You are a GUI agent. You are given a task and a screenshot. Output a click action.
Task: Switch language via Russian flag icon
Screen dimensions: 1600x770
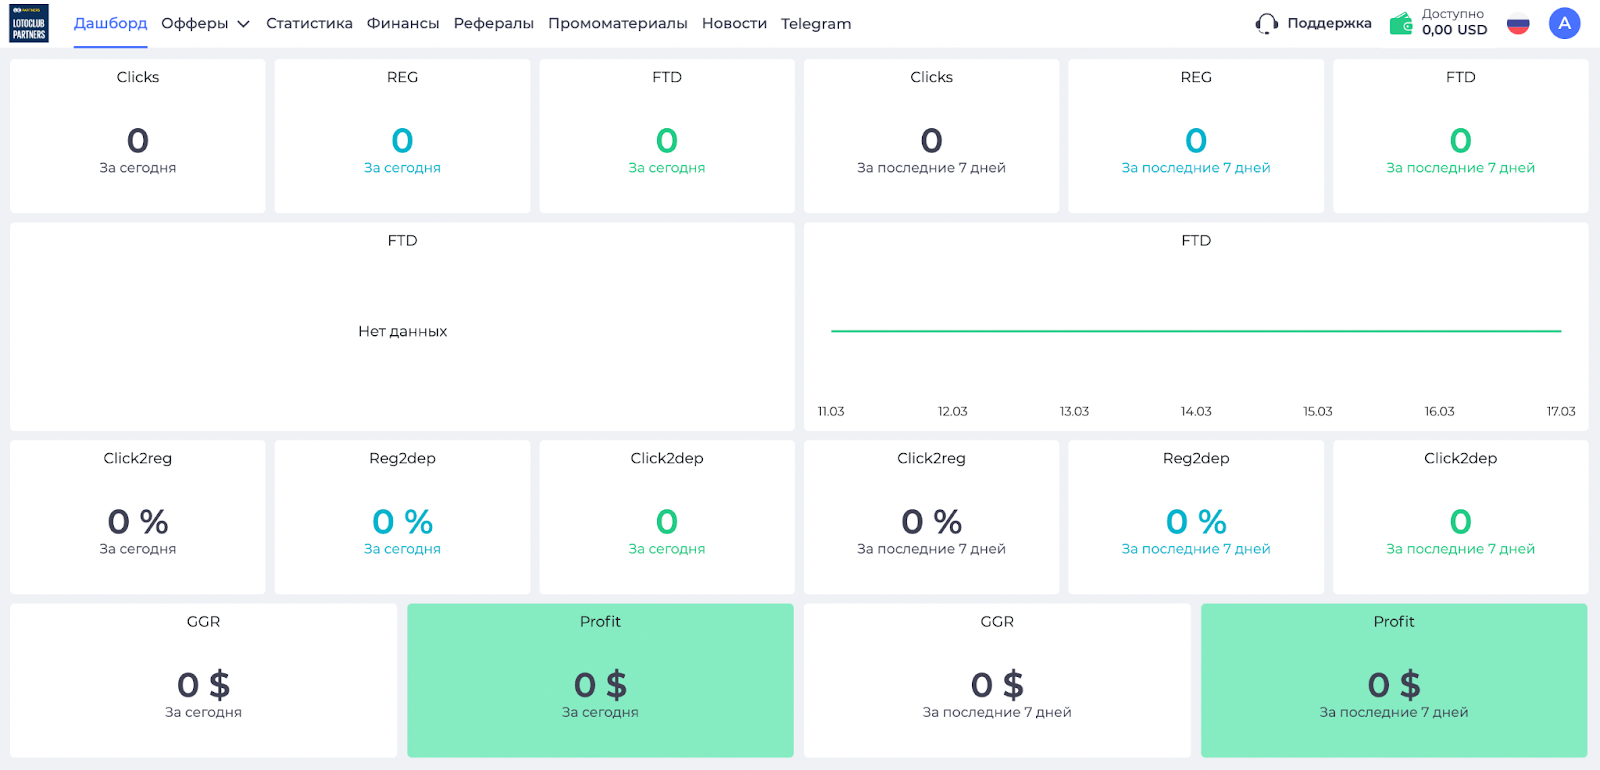coord(1518,24)
